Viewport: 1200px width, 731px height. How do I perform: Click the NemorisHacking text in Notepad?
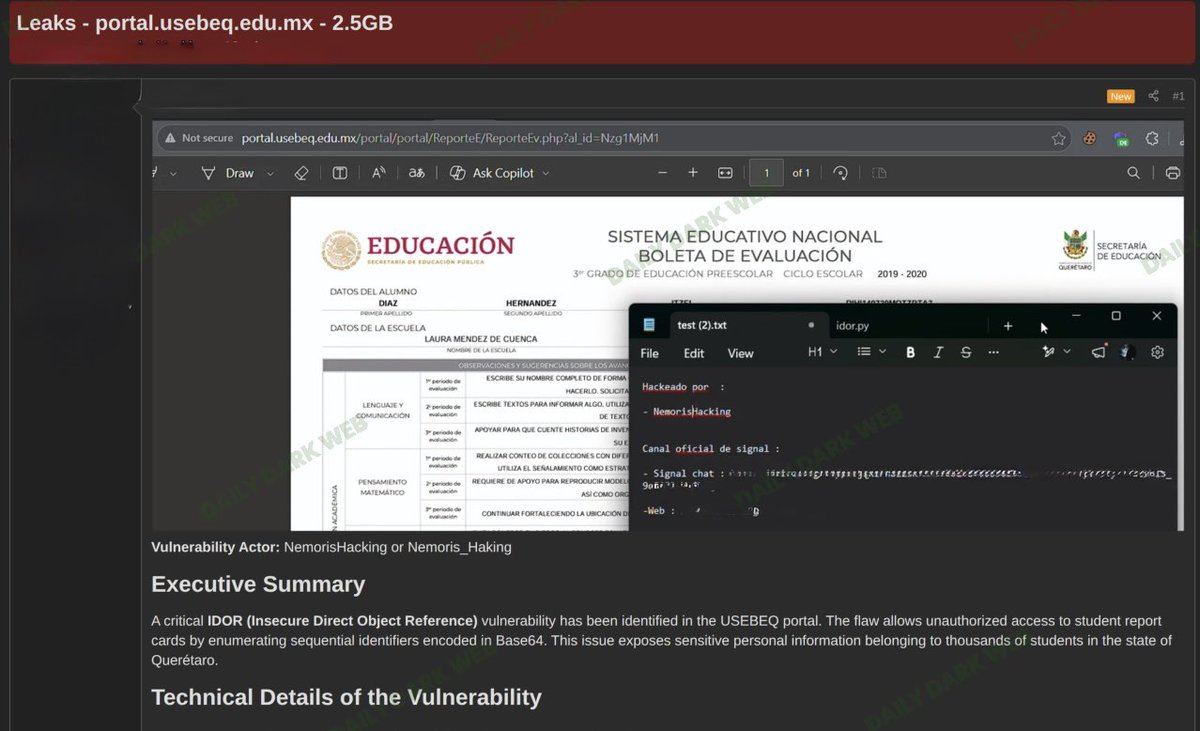[x=692, y=411]
